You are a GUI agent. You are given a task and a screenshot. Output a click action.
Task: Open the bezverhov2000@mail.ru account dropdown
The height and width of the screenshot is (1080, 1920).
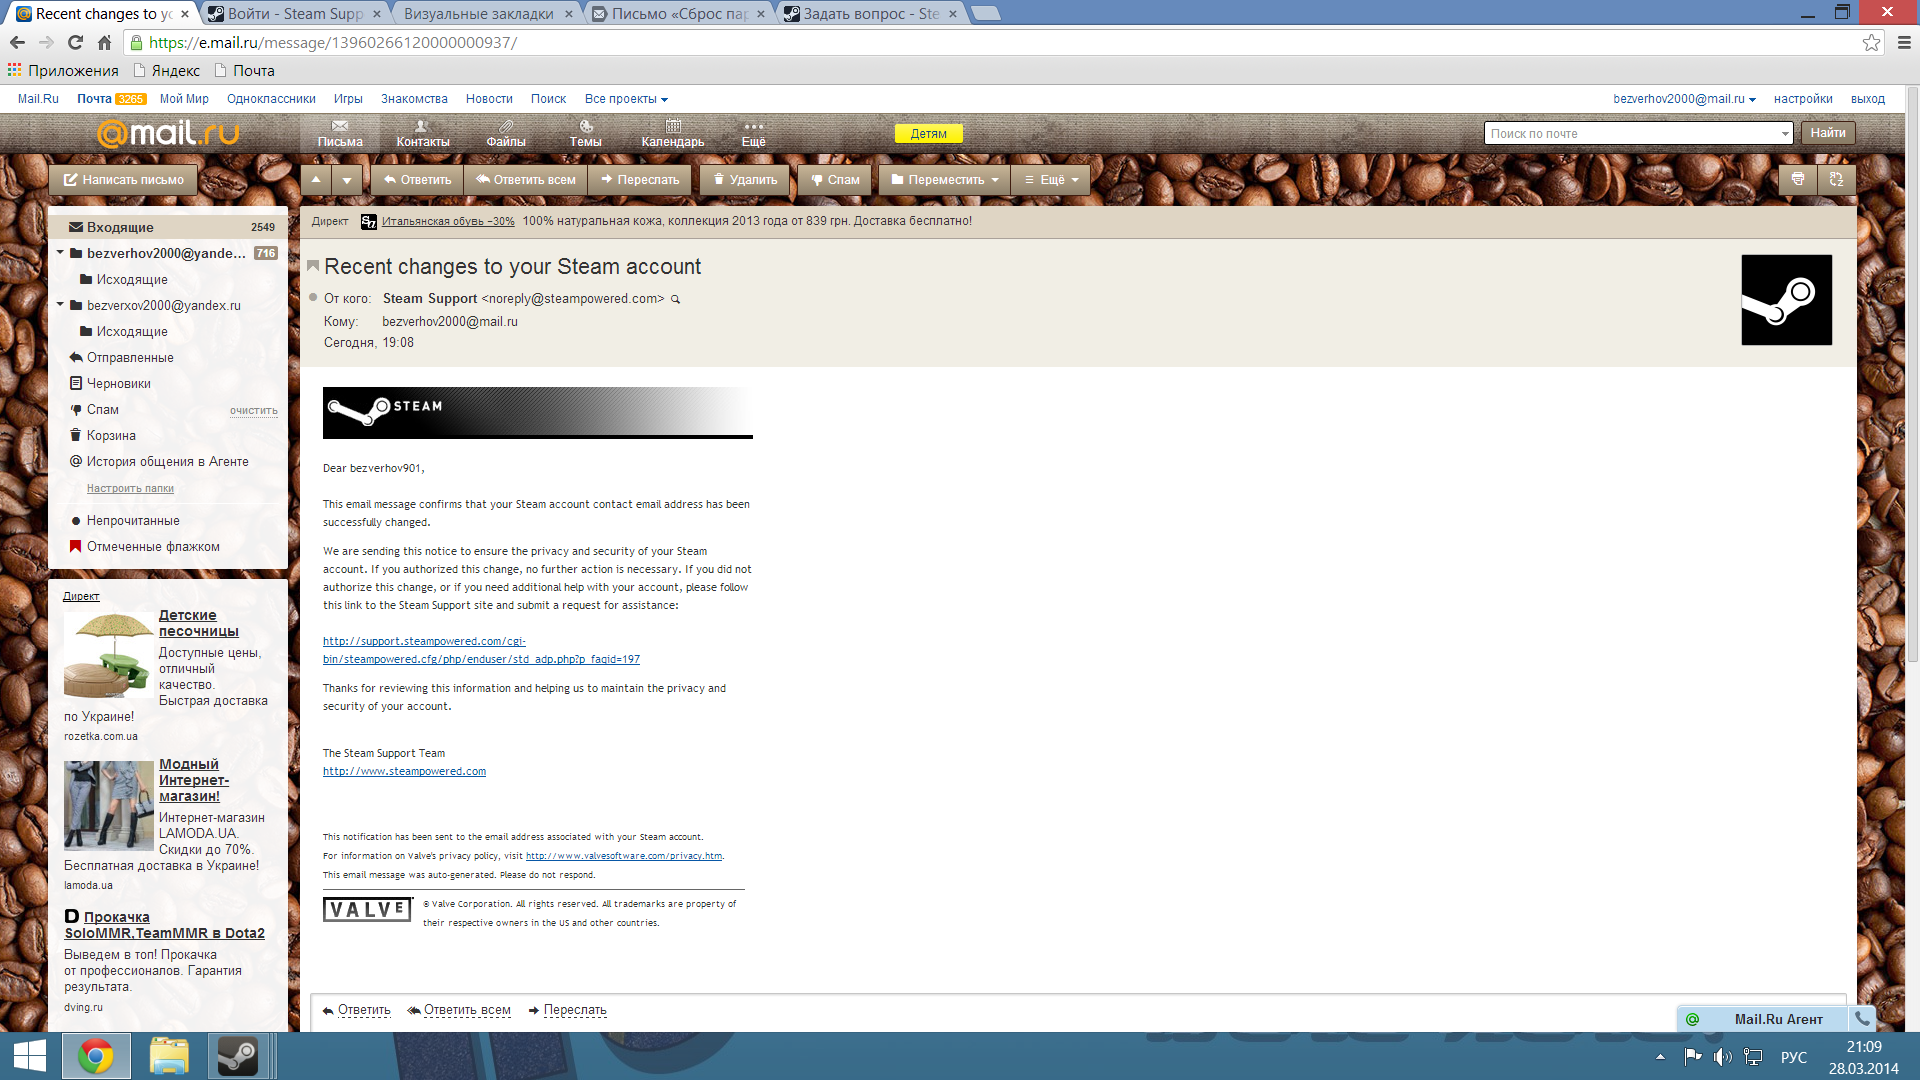(x=1684, y=99)
